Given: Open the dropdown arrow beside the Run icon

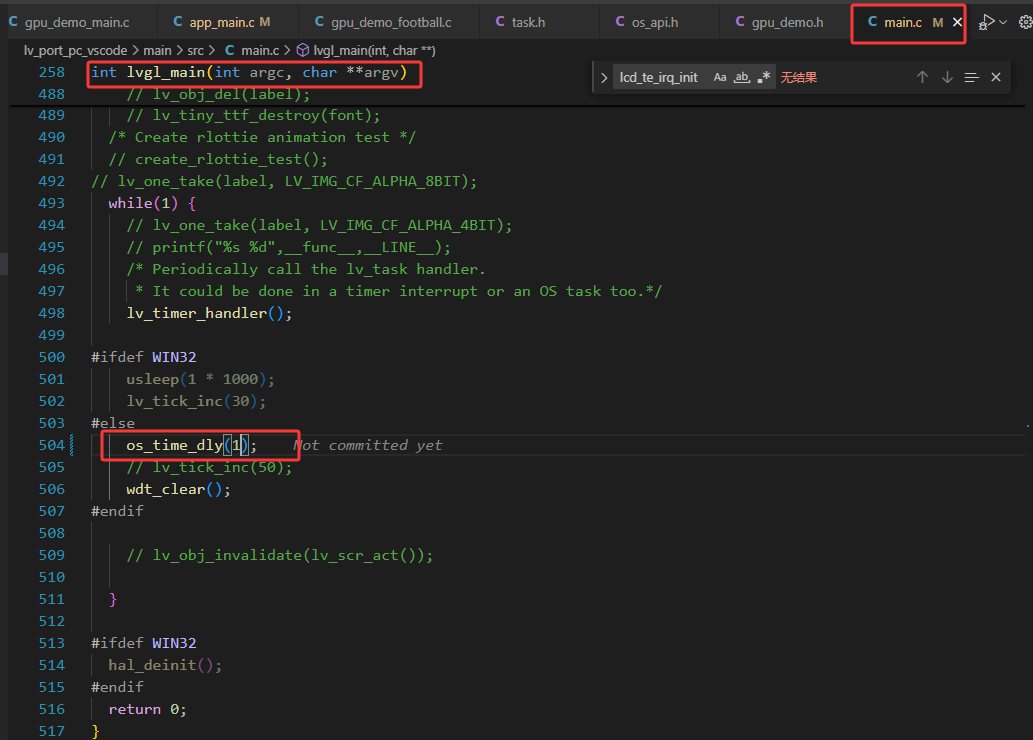Looking at the screenshot, I should [1003, 22].
